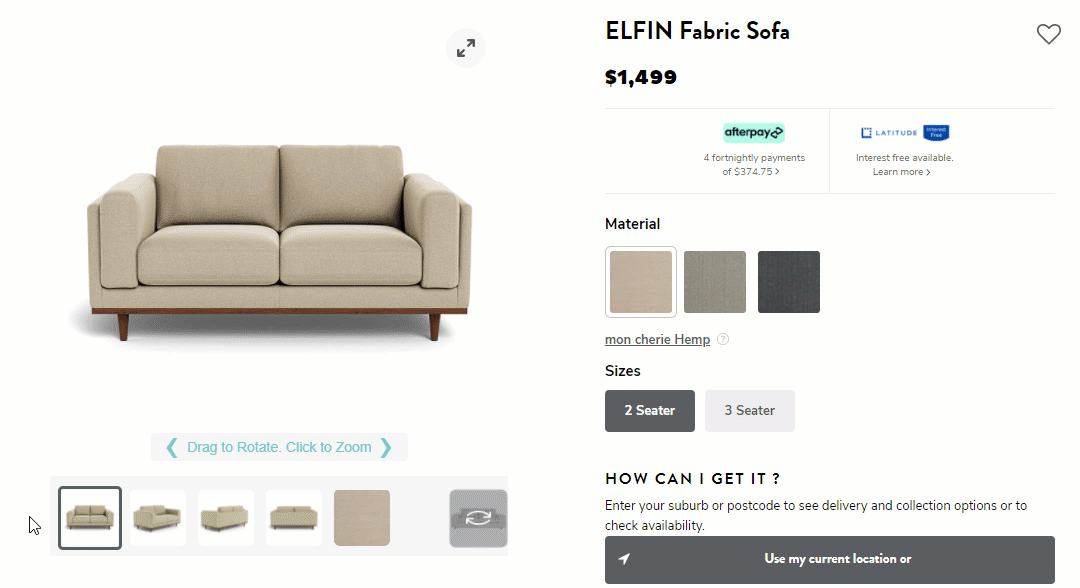The height and width of the screenshot is (588, 1080).
Task: Expand the fortnightly payments details chevron
Action: tap(779, 170)
